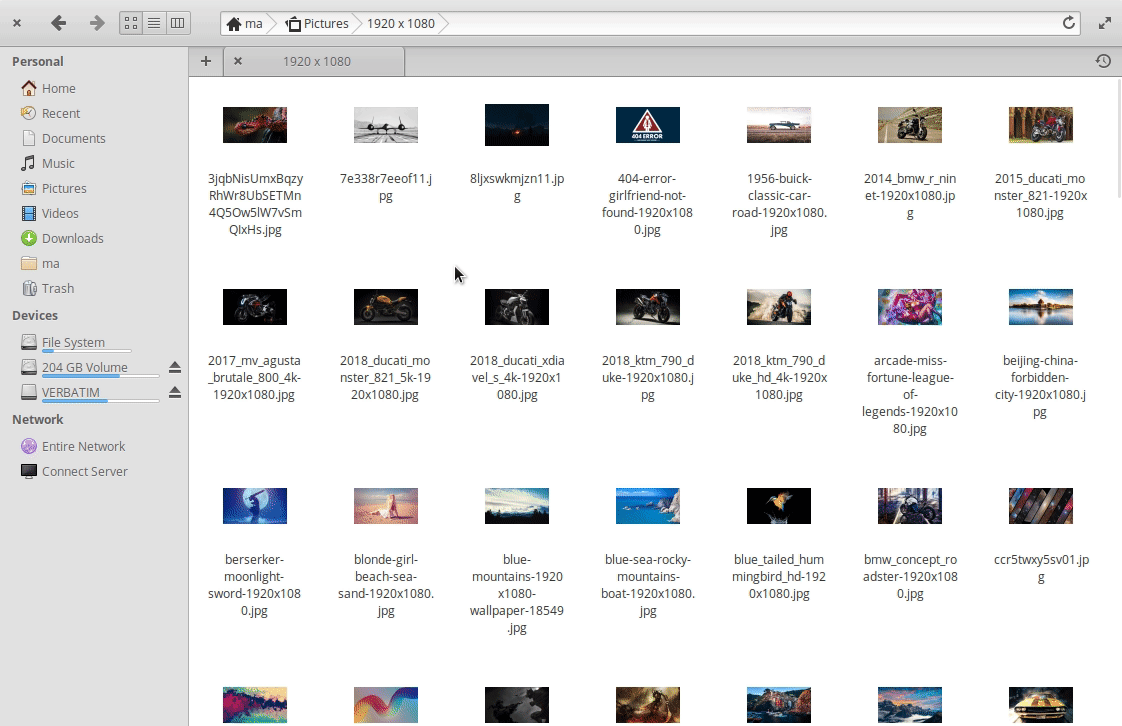Go back to previous folder
Screen dimensions: 1122x726
59,24
